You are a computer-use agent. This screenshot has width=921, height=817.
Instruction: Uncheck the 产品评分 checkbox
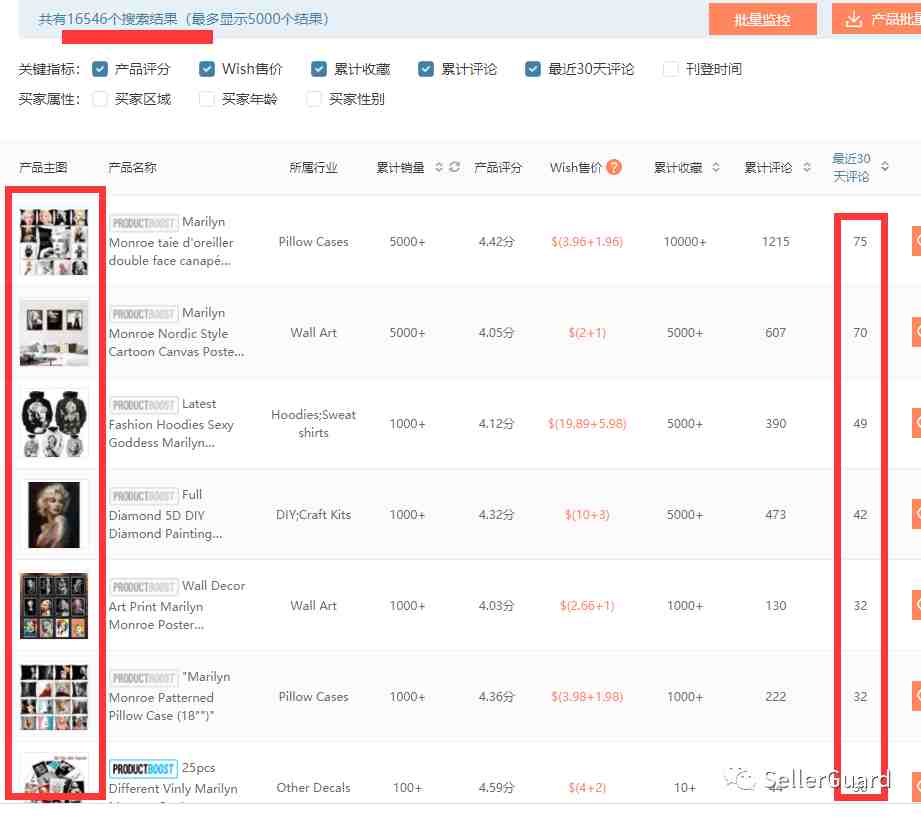pyautogui.click(x=100, y=69)
